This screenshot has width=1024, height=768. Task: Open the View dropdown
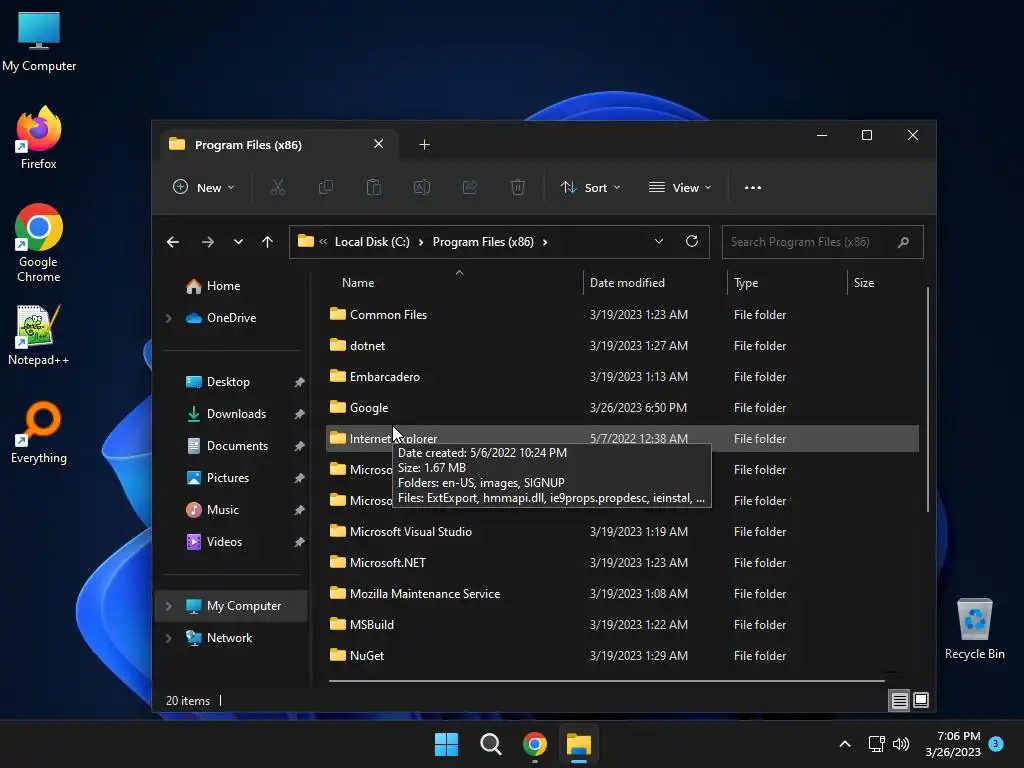680,187
